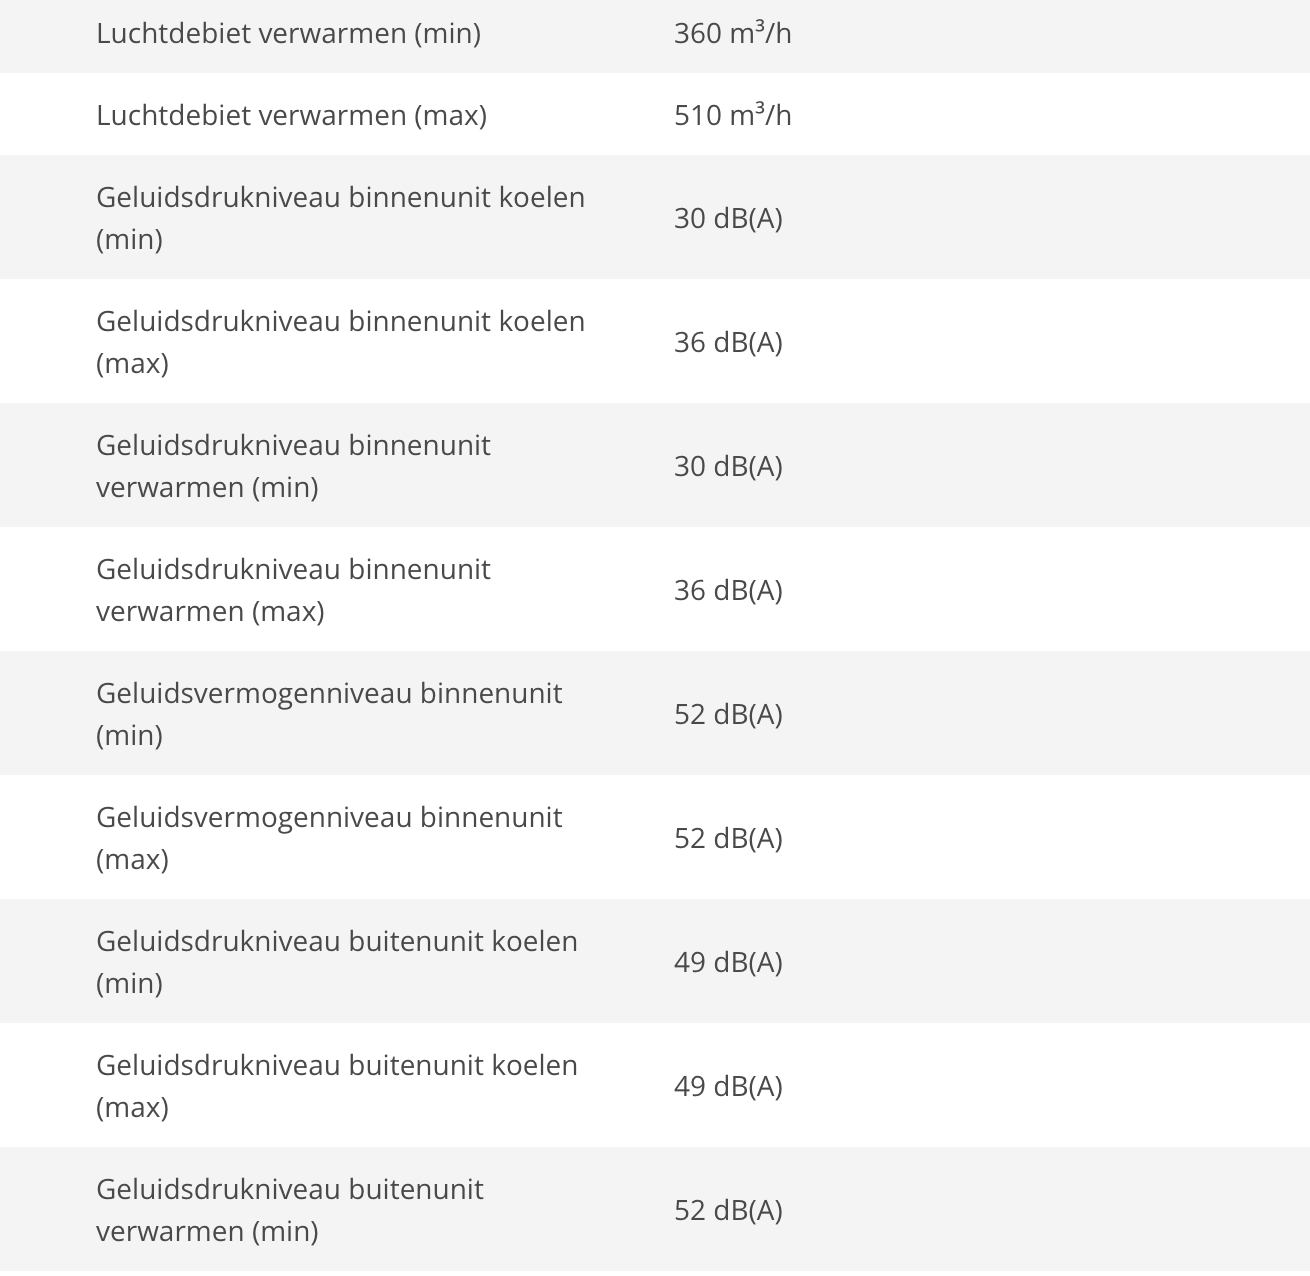Screen dimensions: 1310x1276
Task: Select the 510 m³/h value
Action: [733, 115]
